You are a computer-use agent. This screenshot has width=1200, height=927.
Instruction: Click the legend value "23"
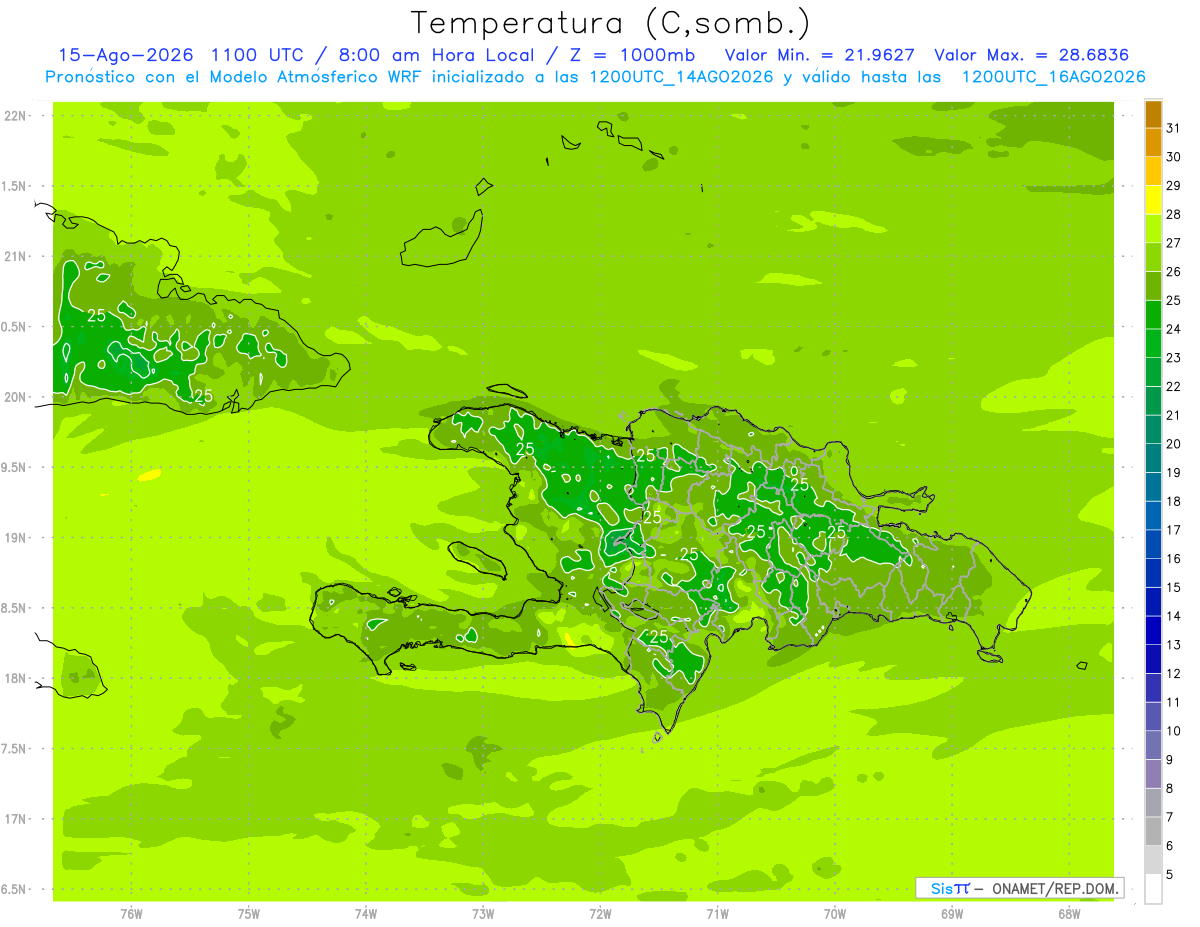click(1173, 358)
